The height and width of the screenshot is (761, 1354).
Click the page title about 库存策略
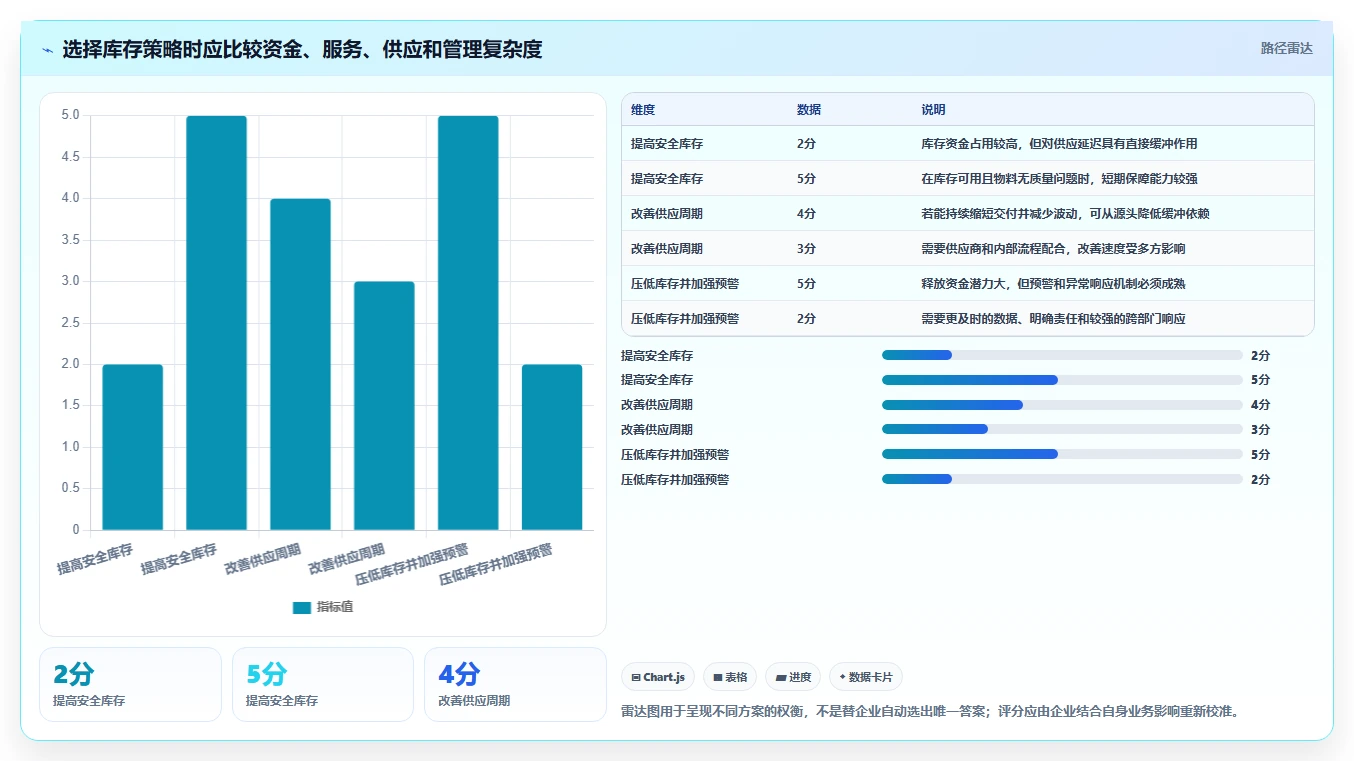coord(302,49)
